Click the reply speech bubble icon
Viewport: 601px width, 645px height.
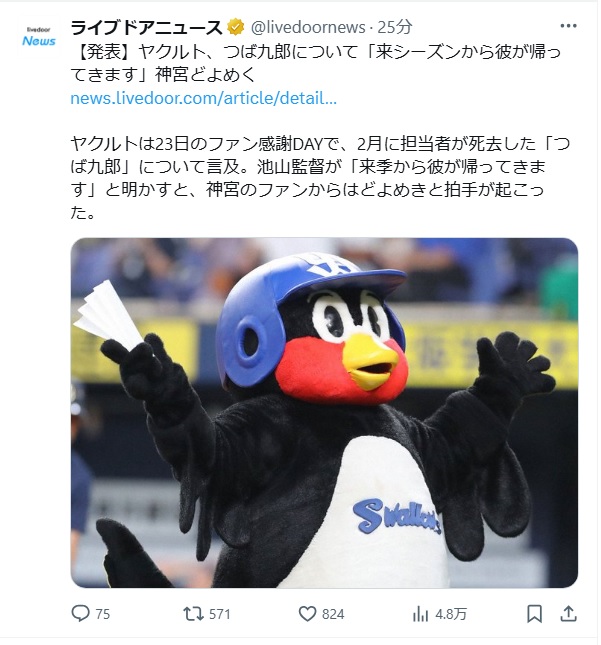(x=80, y=613)
